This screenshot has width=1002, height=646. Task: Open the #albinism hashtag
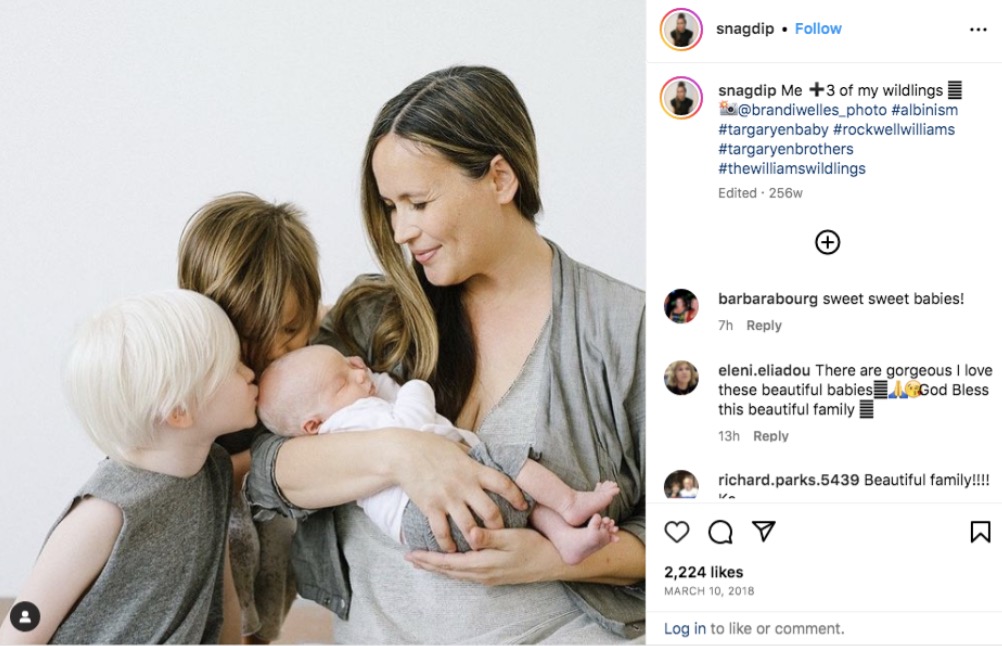click(x=924, y=110)
